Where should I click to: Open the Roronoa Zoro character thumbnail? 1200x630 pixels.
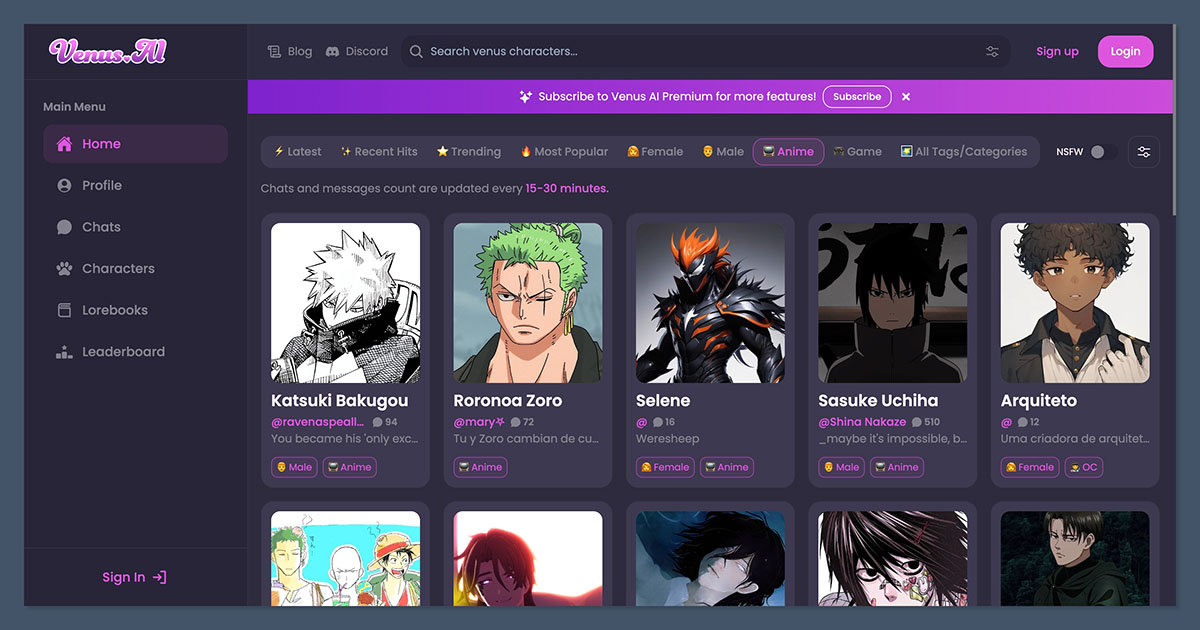coord(528,302)
